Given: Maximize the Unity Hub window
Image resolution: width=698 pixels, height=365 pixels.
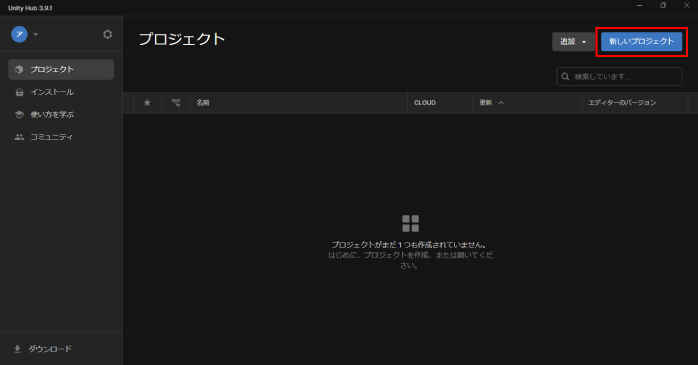Looking at the screenshot, I should [x=663, y=5].
